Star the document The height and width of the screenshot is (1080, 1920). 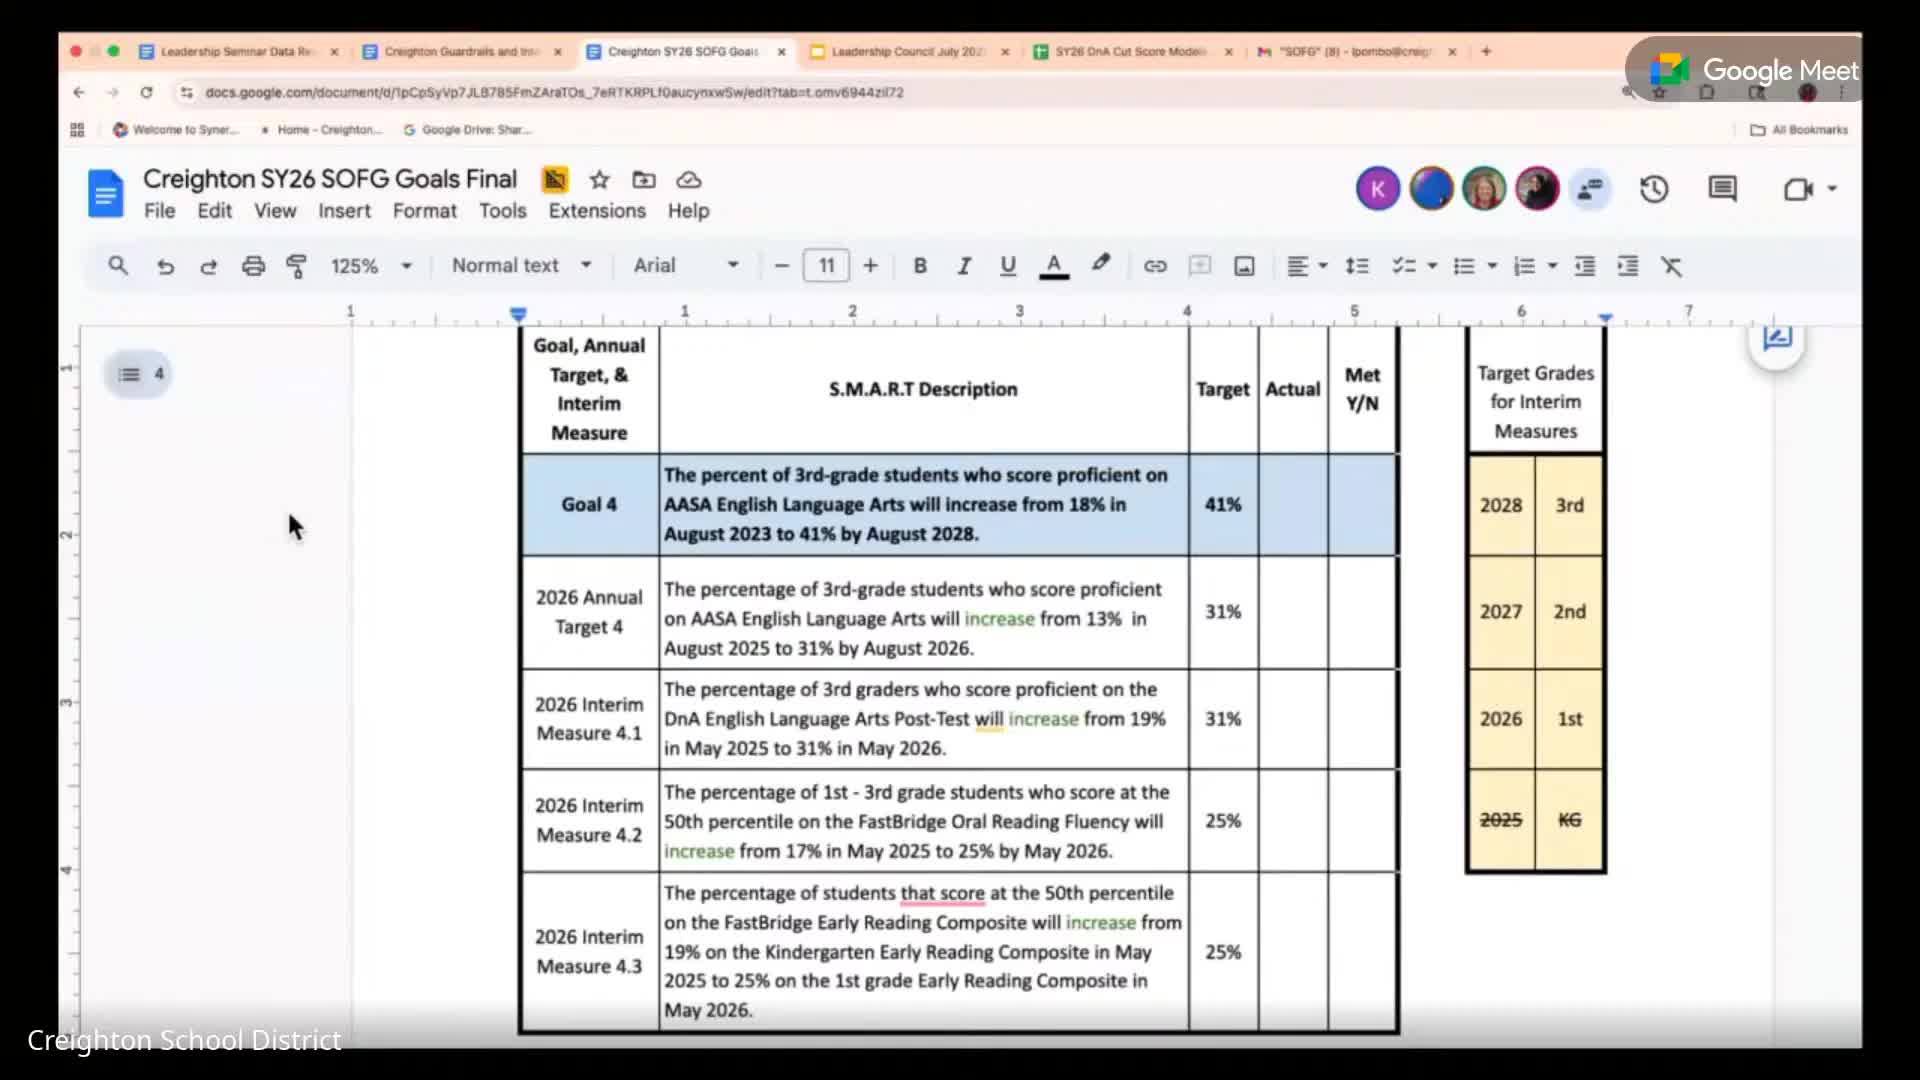599,180
